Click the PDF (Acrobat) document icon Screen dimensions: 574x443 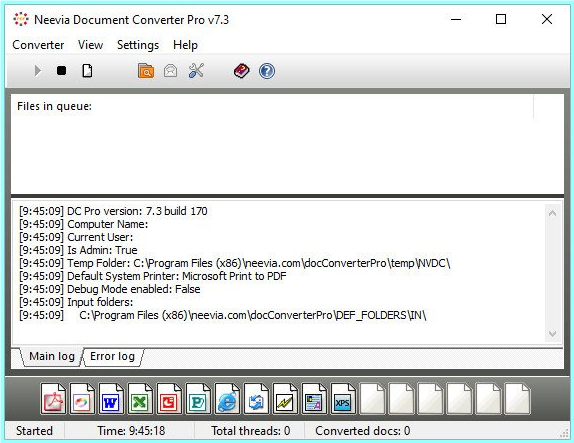click(x=53, y=399)
